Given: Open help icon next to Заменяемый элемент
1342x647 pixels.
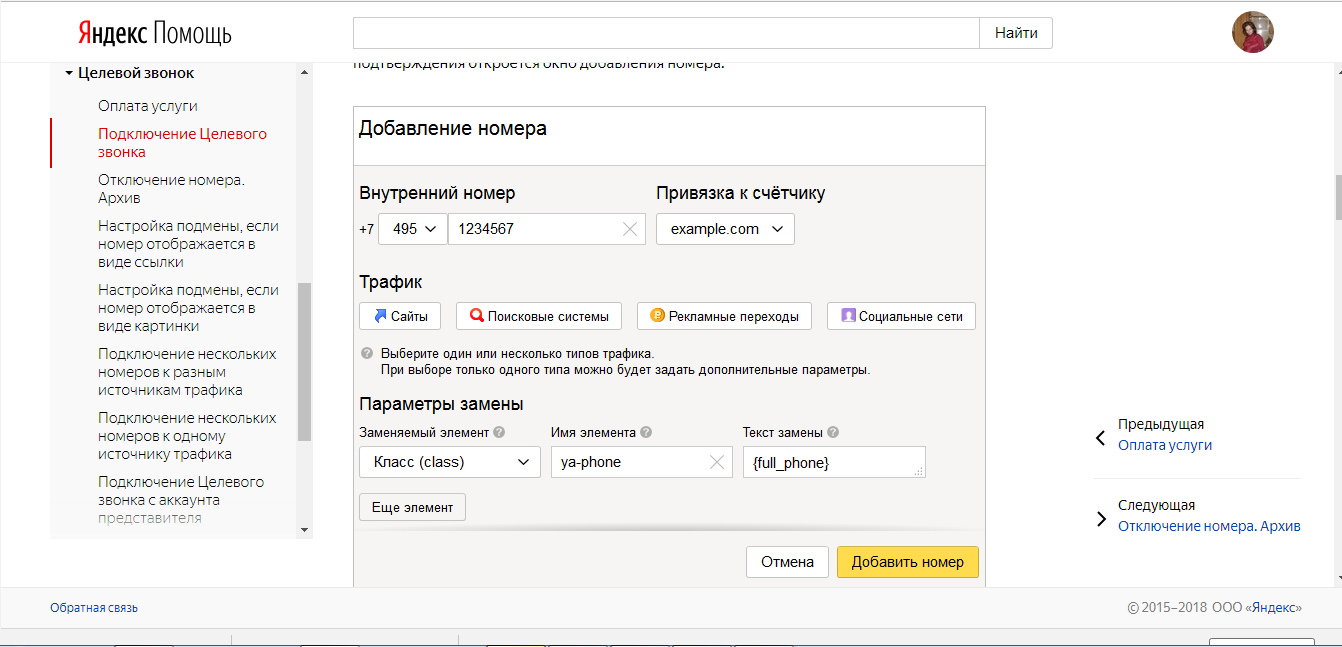Looking at the screenshot, I should [x=498, y=431].
